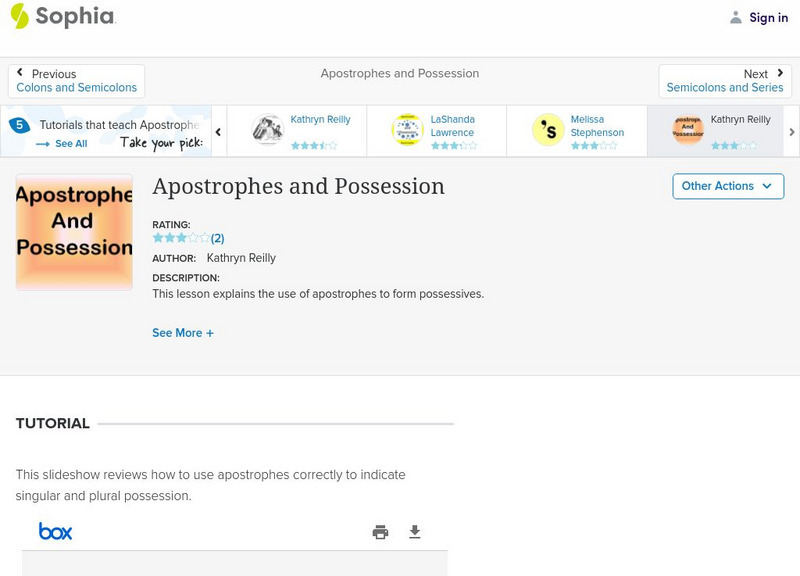This screenshot has height=576, width=800.
Task: Click the Sign in link
Action: [768, 17]
